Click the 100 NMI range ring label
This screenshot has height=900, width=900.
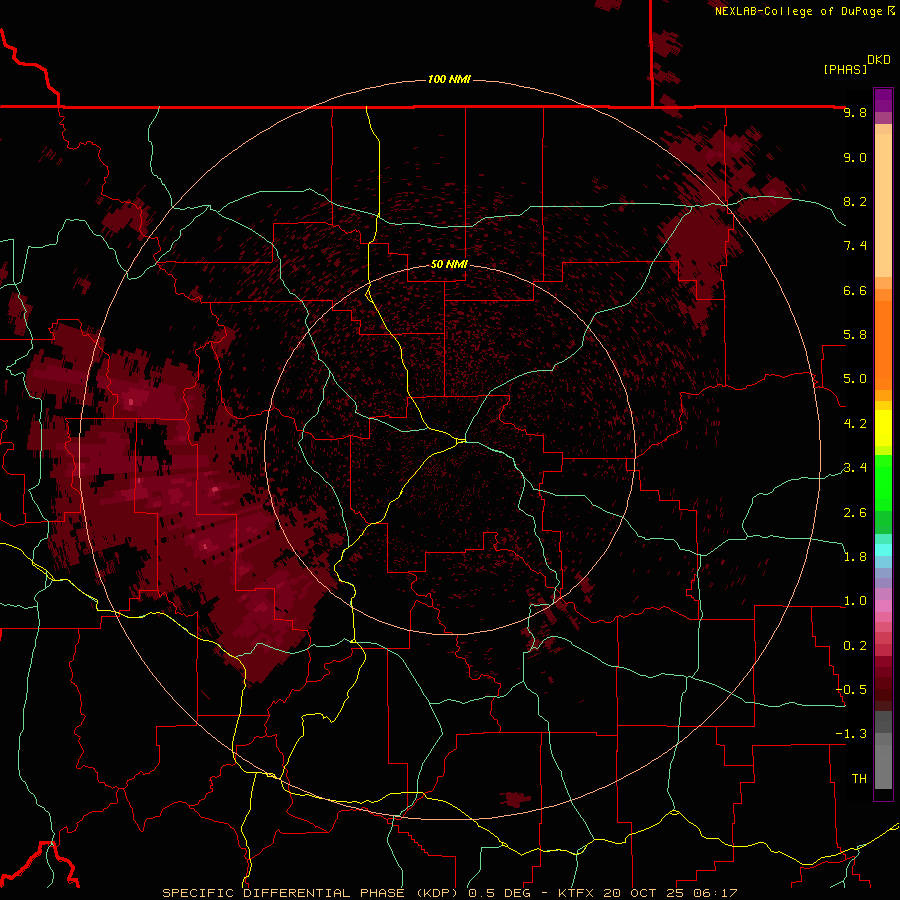449,79
